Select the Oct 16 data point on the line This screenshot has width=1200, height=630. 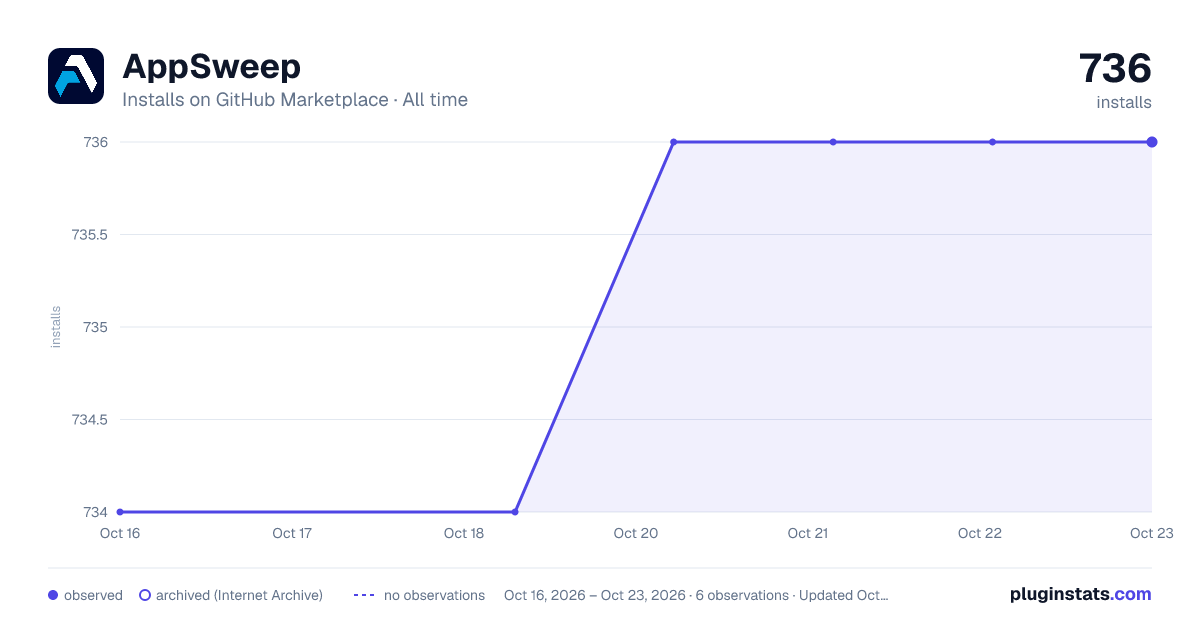120,512
